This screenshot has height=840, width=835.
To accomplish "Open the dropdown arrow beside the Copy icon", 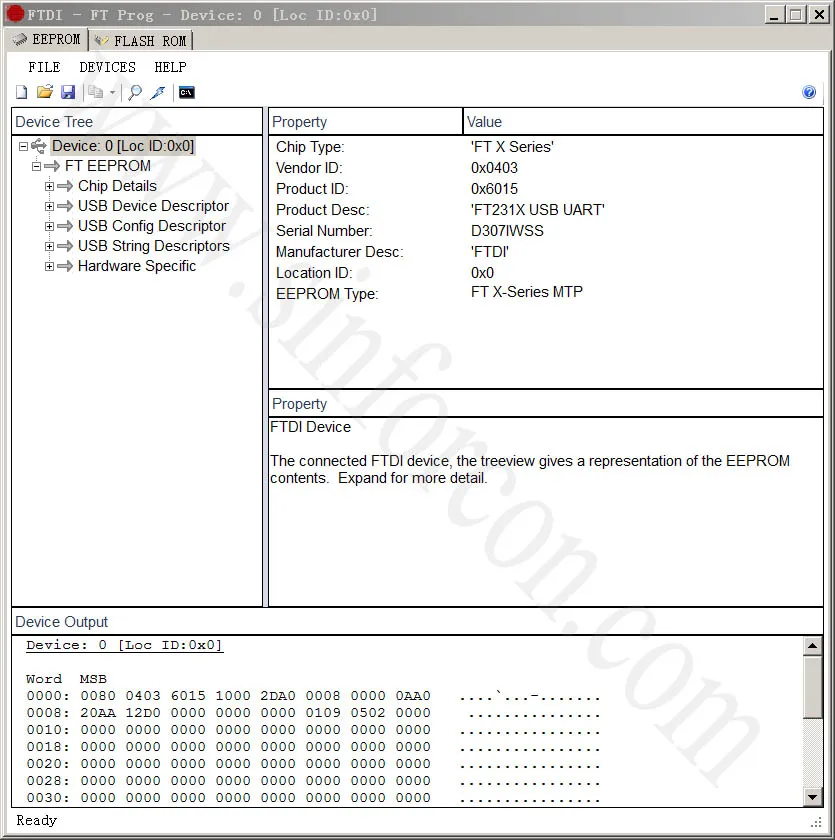I will tap(112, 93).
